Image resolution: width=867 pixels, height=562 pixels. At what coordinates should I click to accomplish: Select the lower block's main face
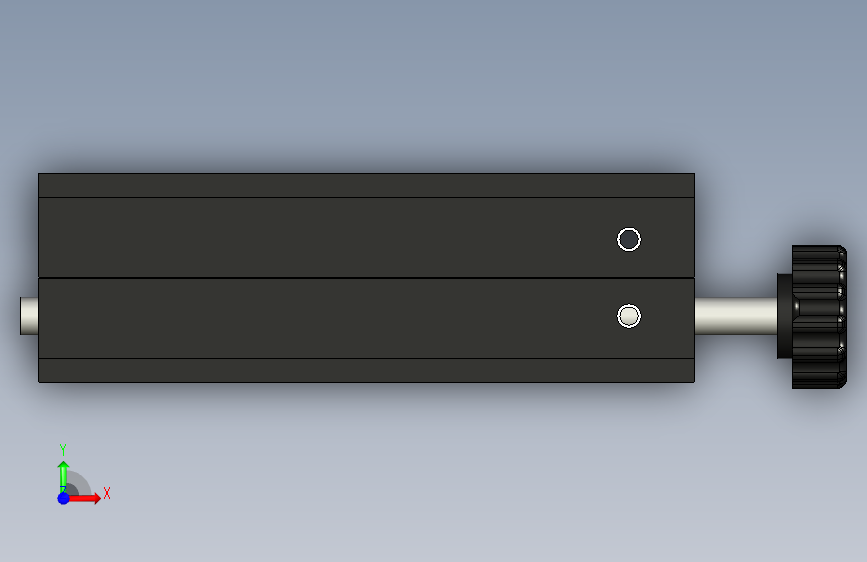[366, 319]
